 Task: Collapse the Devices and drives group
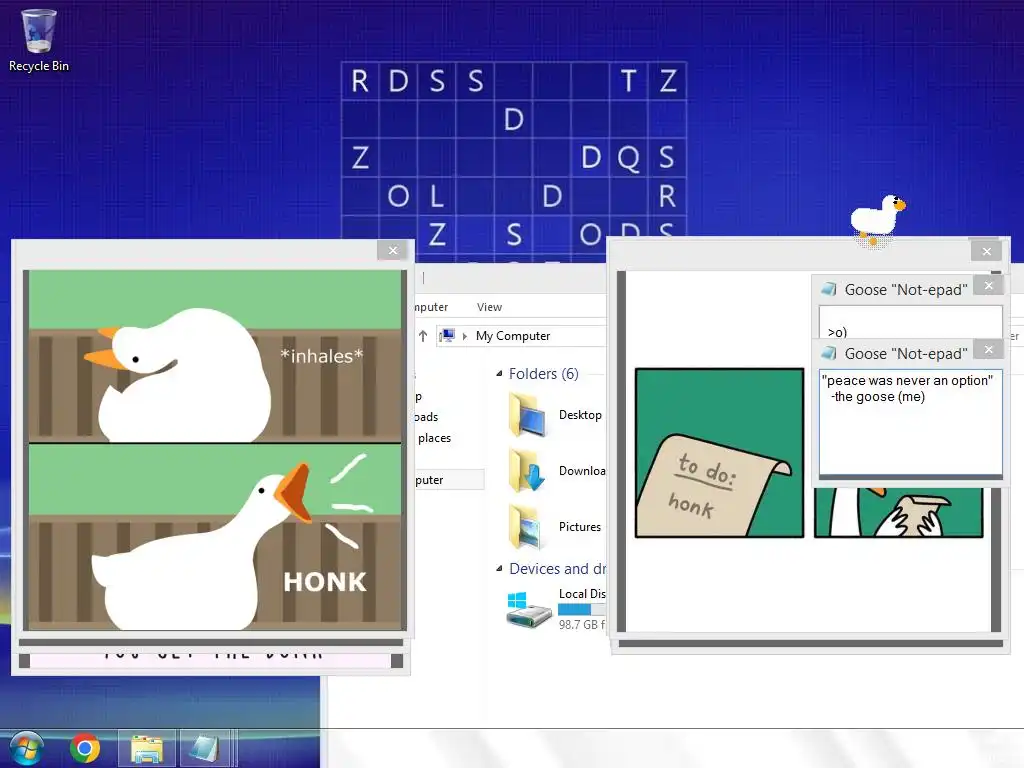[499, 569]
